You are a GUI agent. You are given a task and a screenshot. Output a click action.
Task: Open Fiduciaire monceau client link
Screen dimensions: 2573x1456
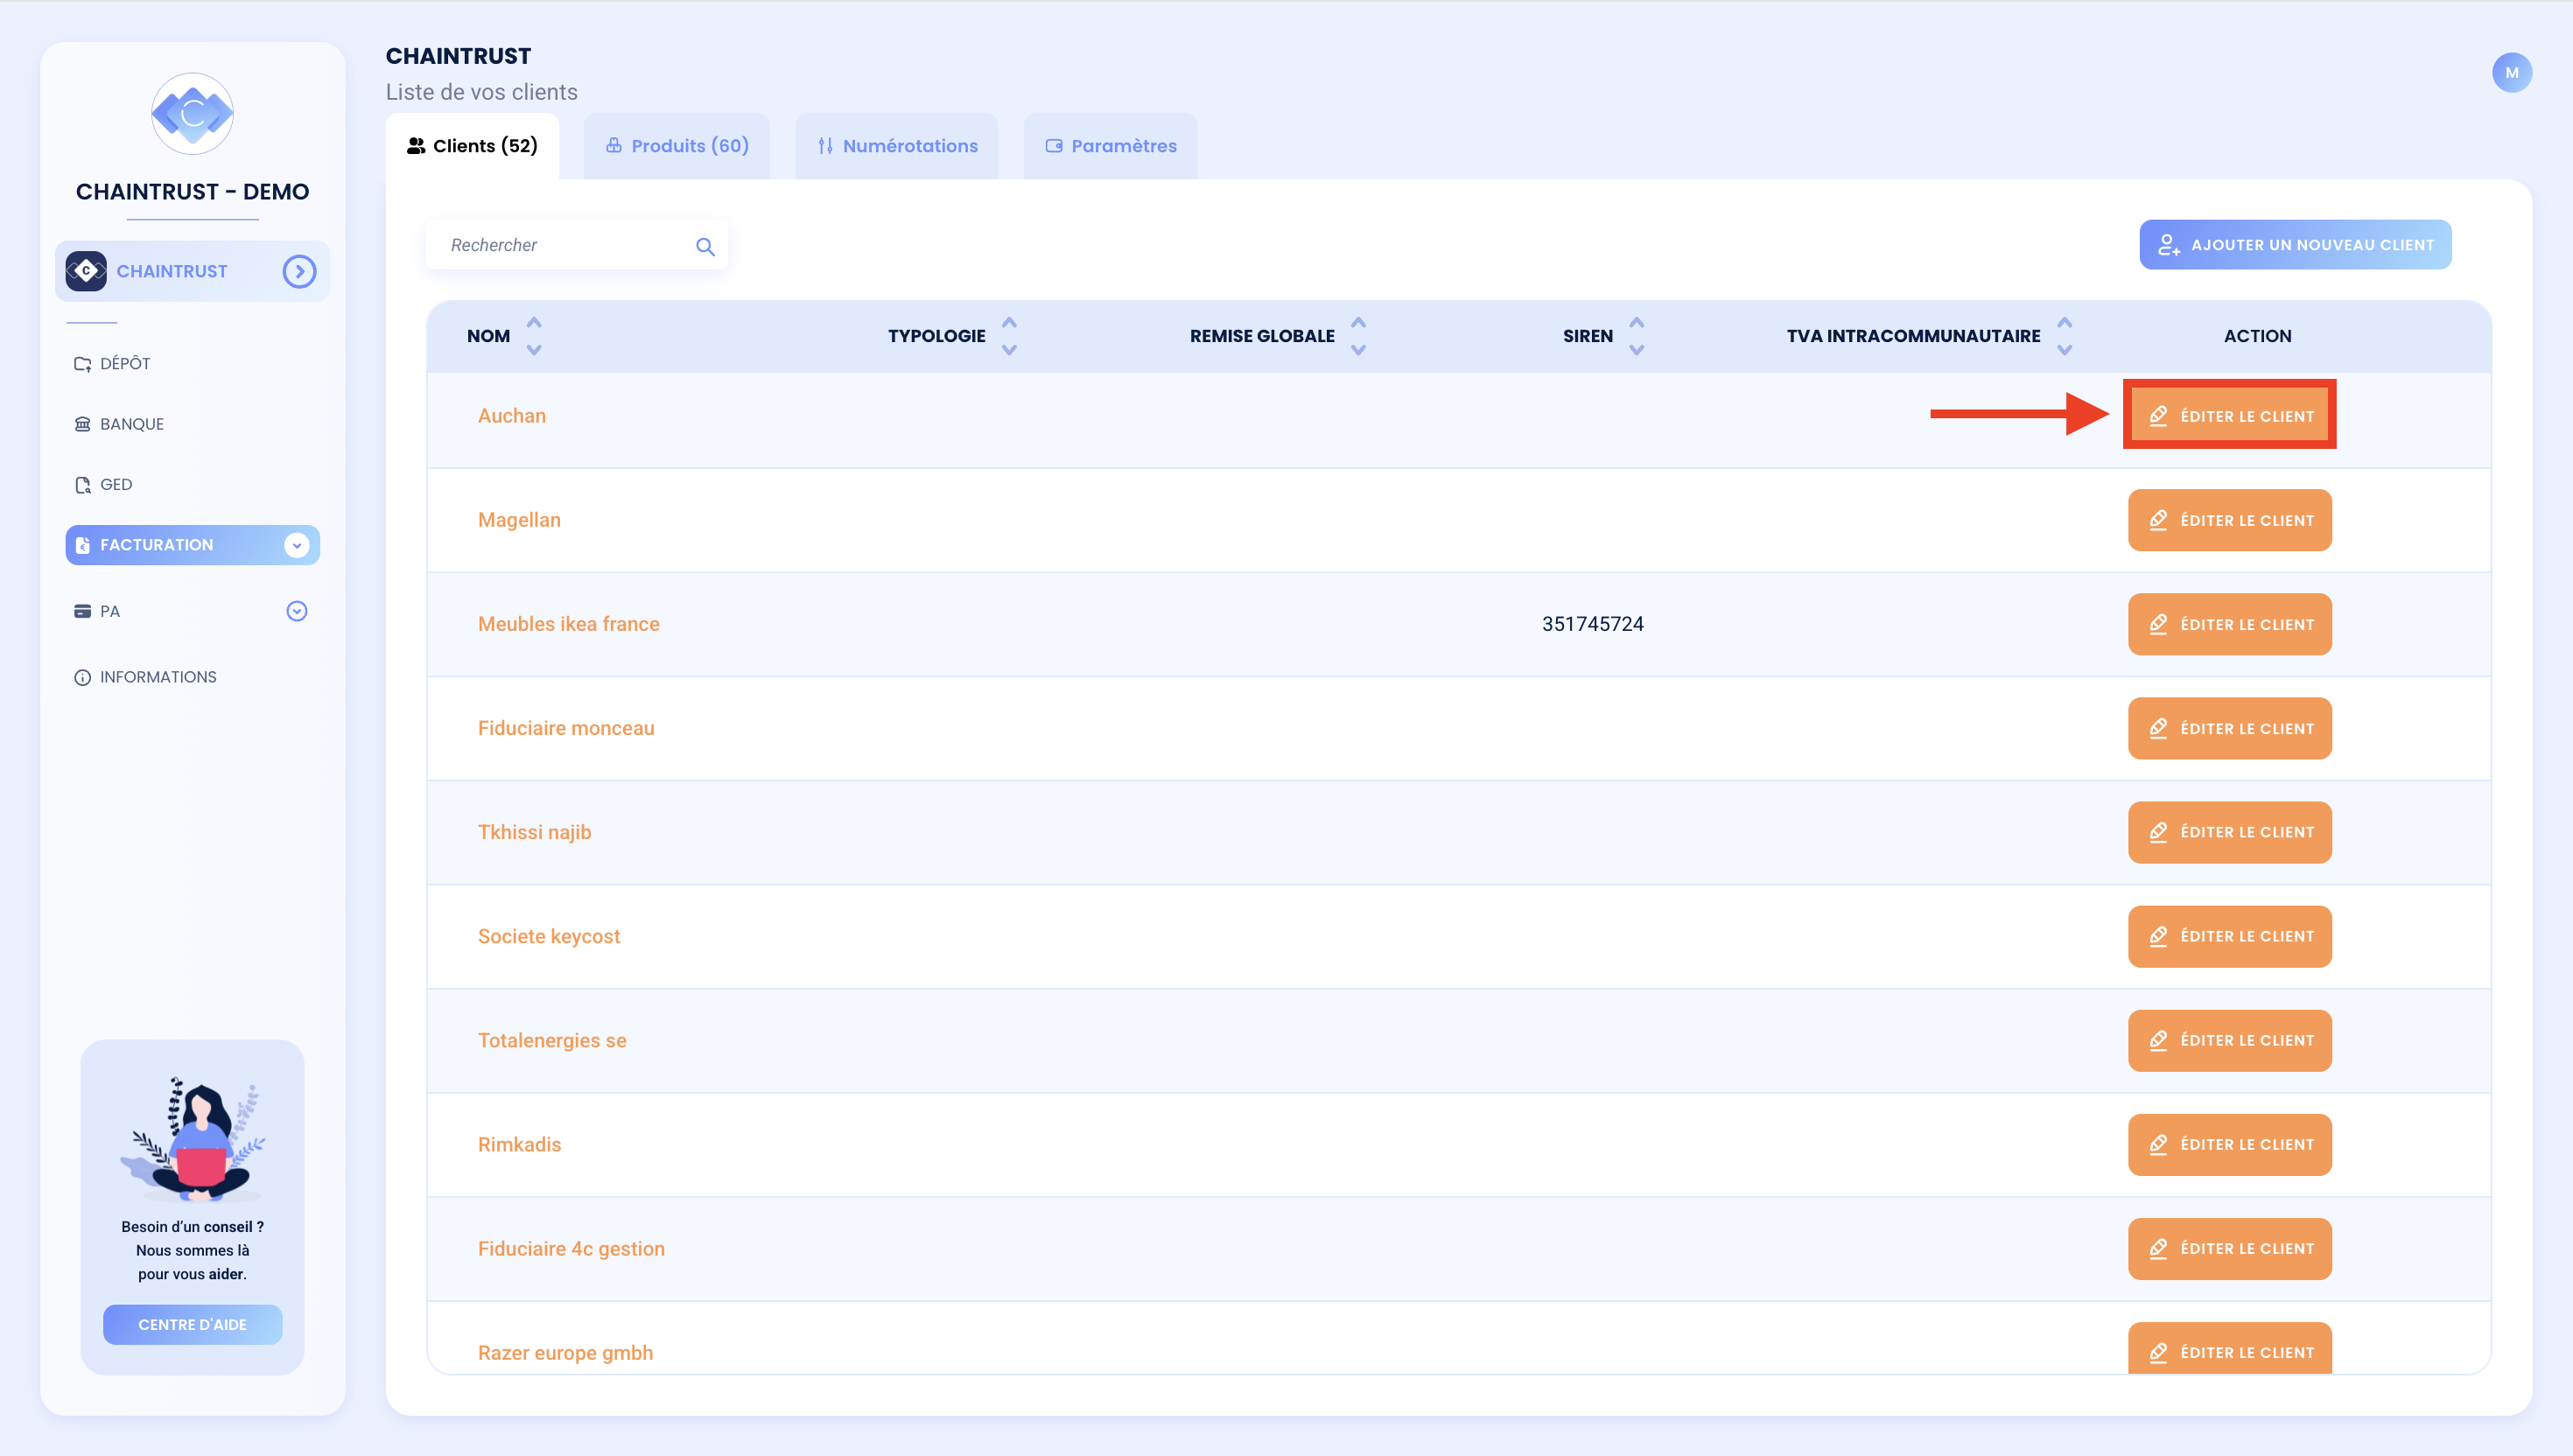[x=566, y=728]
